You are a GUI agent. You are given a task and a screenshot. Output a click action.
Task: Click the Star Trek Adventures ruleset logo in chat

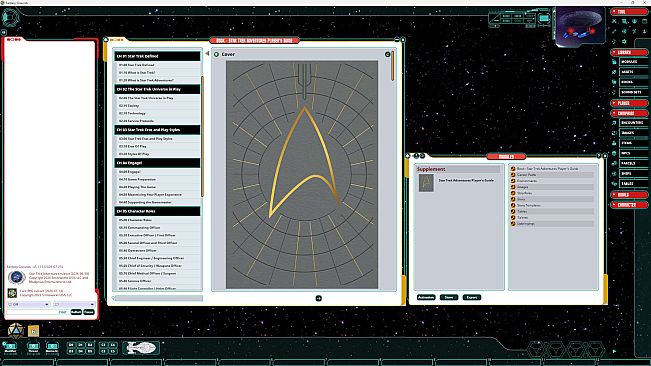tap(16, 278)
